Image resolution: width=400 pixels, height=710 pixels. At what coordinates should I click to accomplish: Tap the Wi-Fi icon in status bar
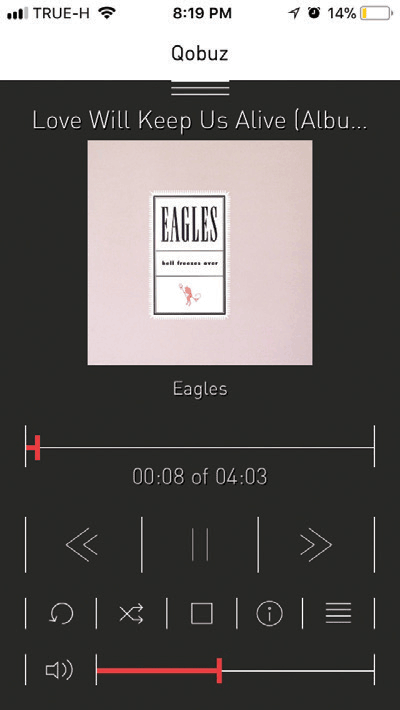pos(107,14)
